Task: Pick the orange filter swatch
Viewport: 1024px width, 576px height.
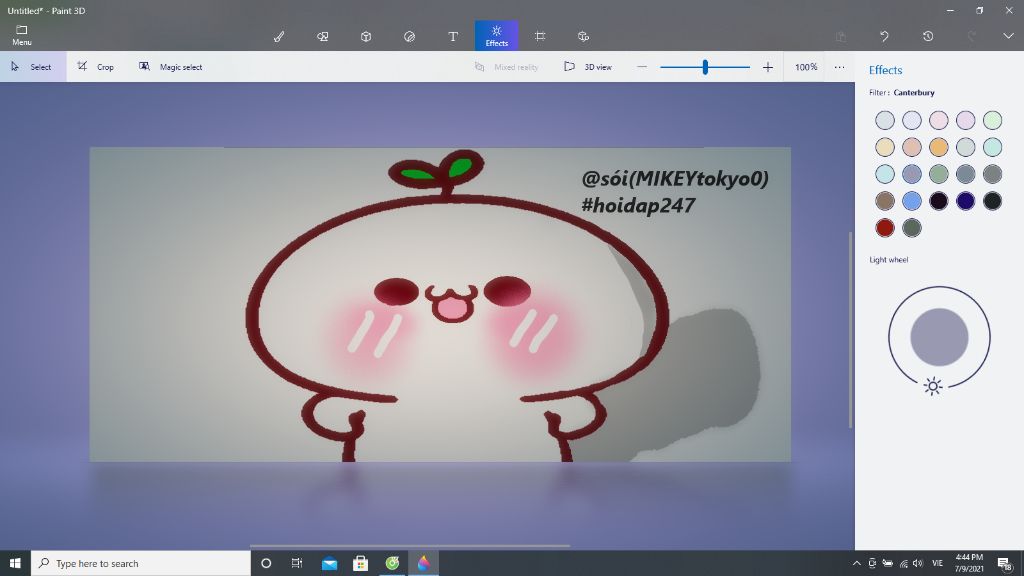Action: pos(938,147)
